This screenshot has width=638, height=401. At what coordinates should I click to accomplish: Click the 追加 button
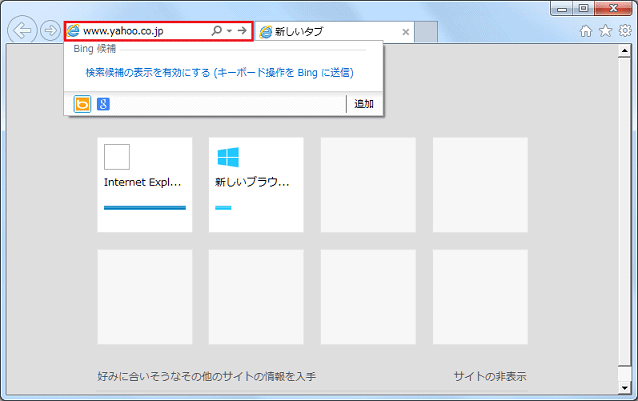[x=364, y=104]
